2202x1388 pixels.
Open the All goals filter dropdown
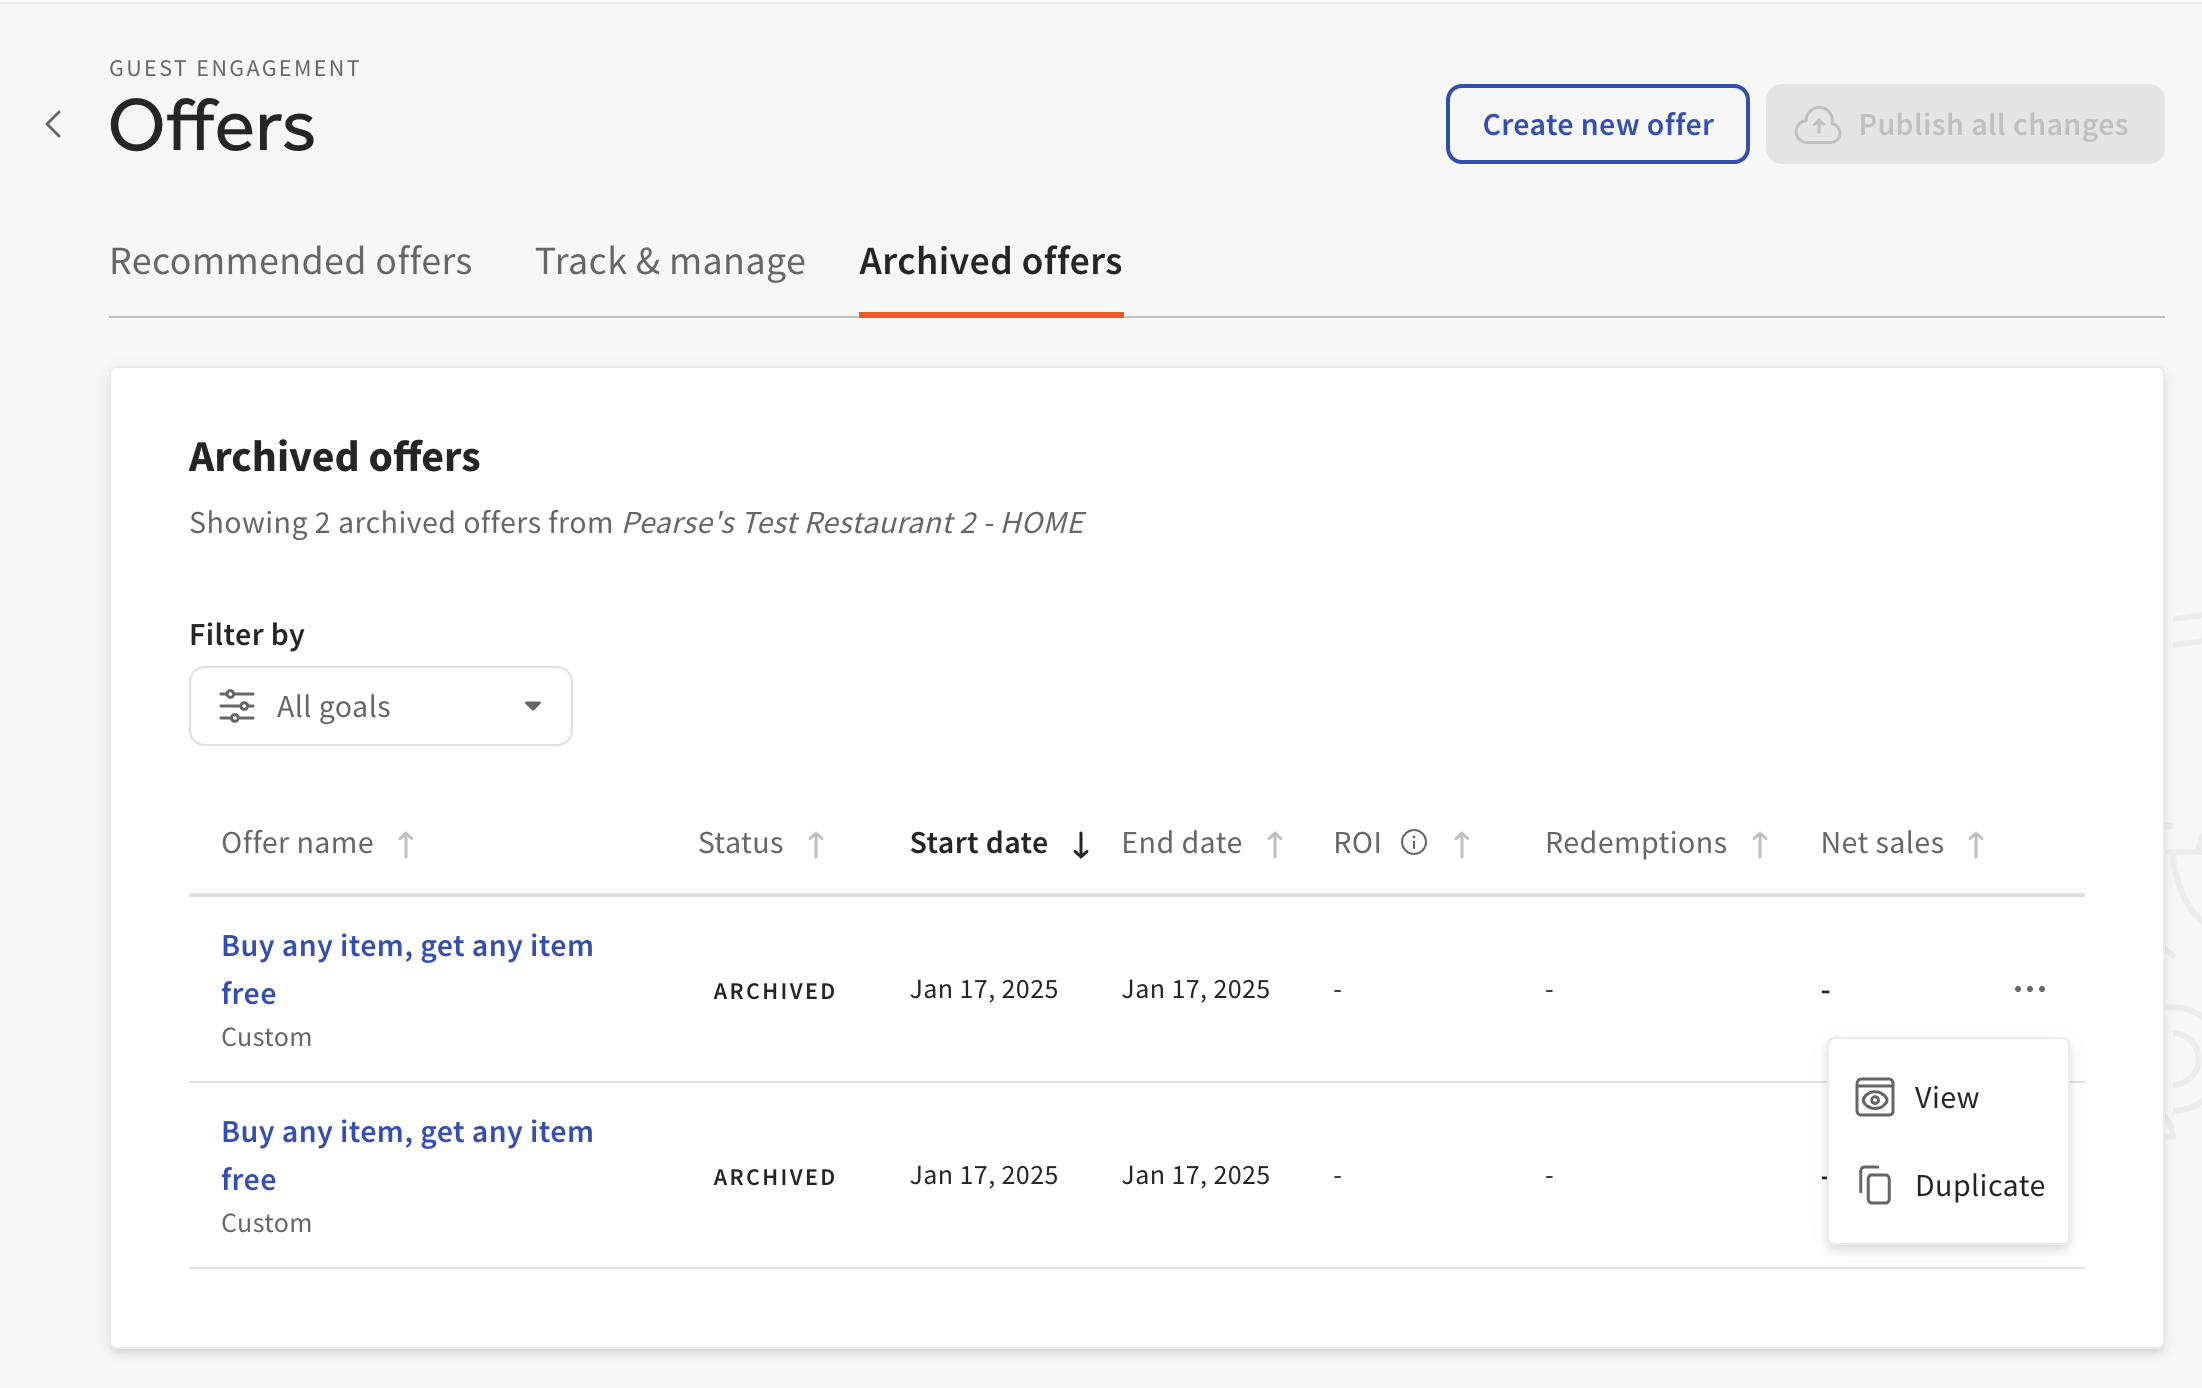click(x=381, y=706)
